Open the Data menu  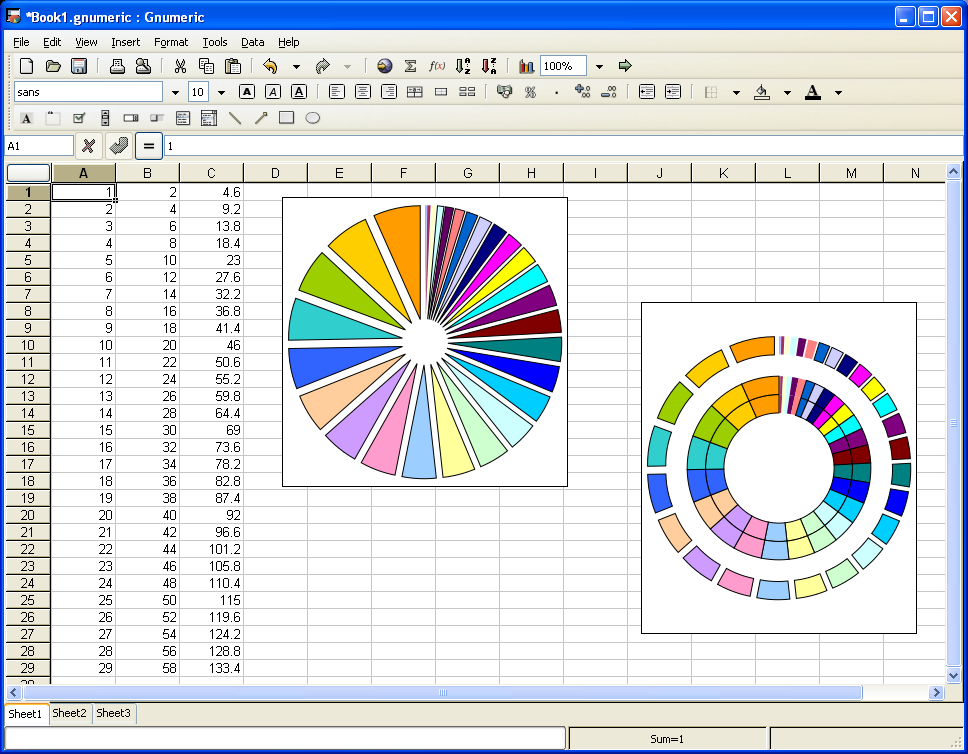tap(252, 42)
